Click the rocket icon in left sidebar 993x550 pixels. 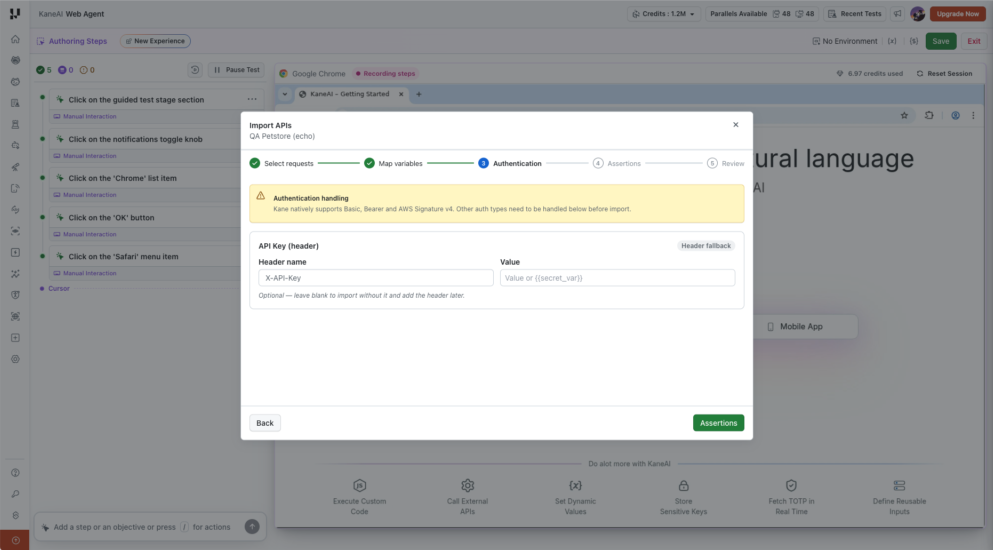pyautogui.click(x=15, y=167)
